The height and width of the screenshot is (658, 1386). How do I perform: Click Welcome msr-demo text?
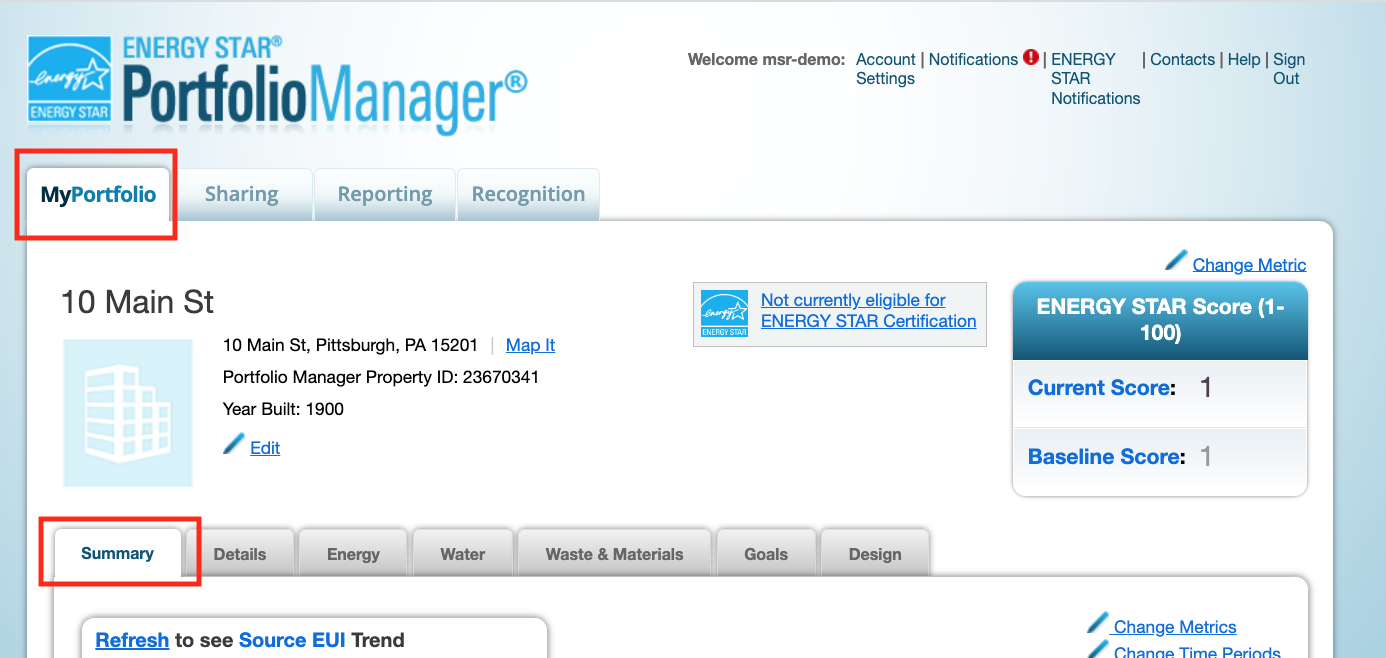click(x=767, y=59)
